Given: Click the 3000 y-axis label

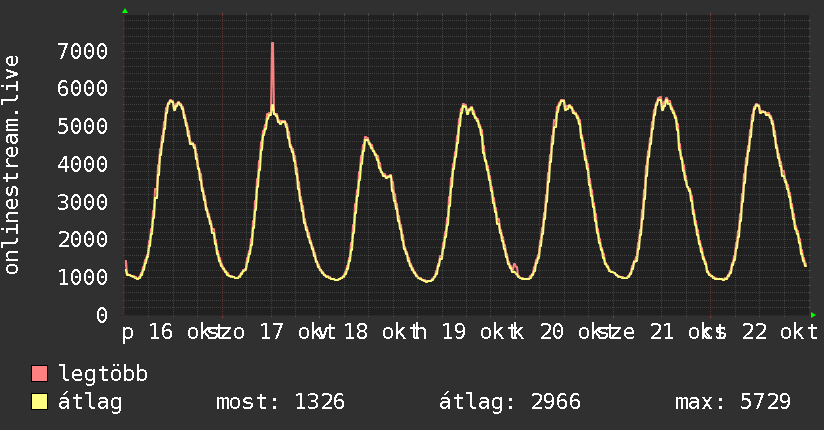Looking at the screenshot, I should coord(83,202).
